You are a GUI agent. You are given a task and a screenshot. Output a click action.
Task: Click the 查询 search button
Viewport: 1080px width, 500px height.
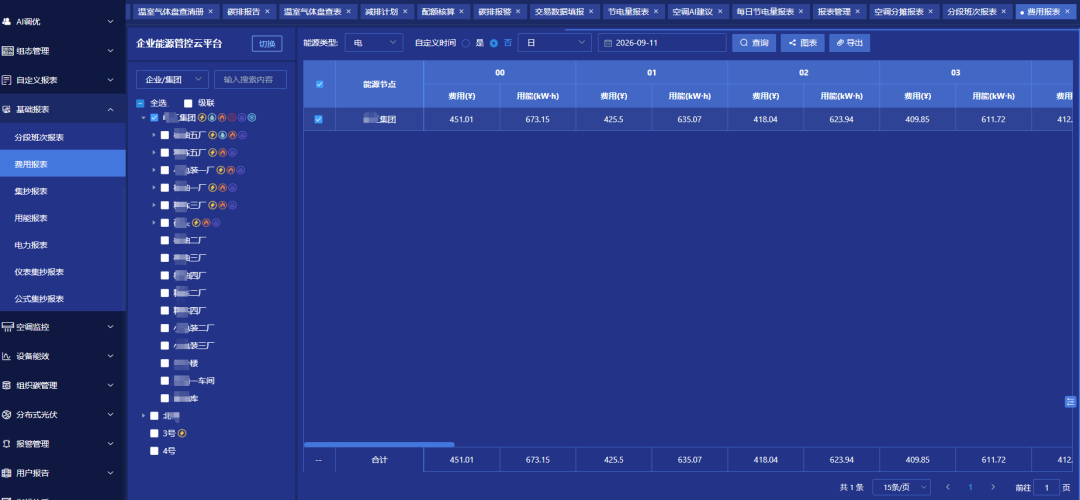click(x=754, y=43)
